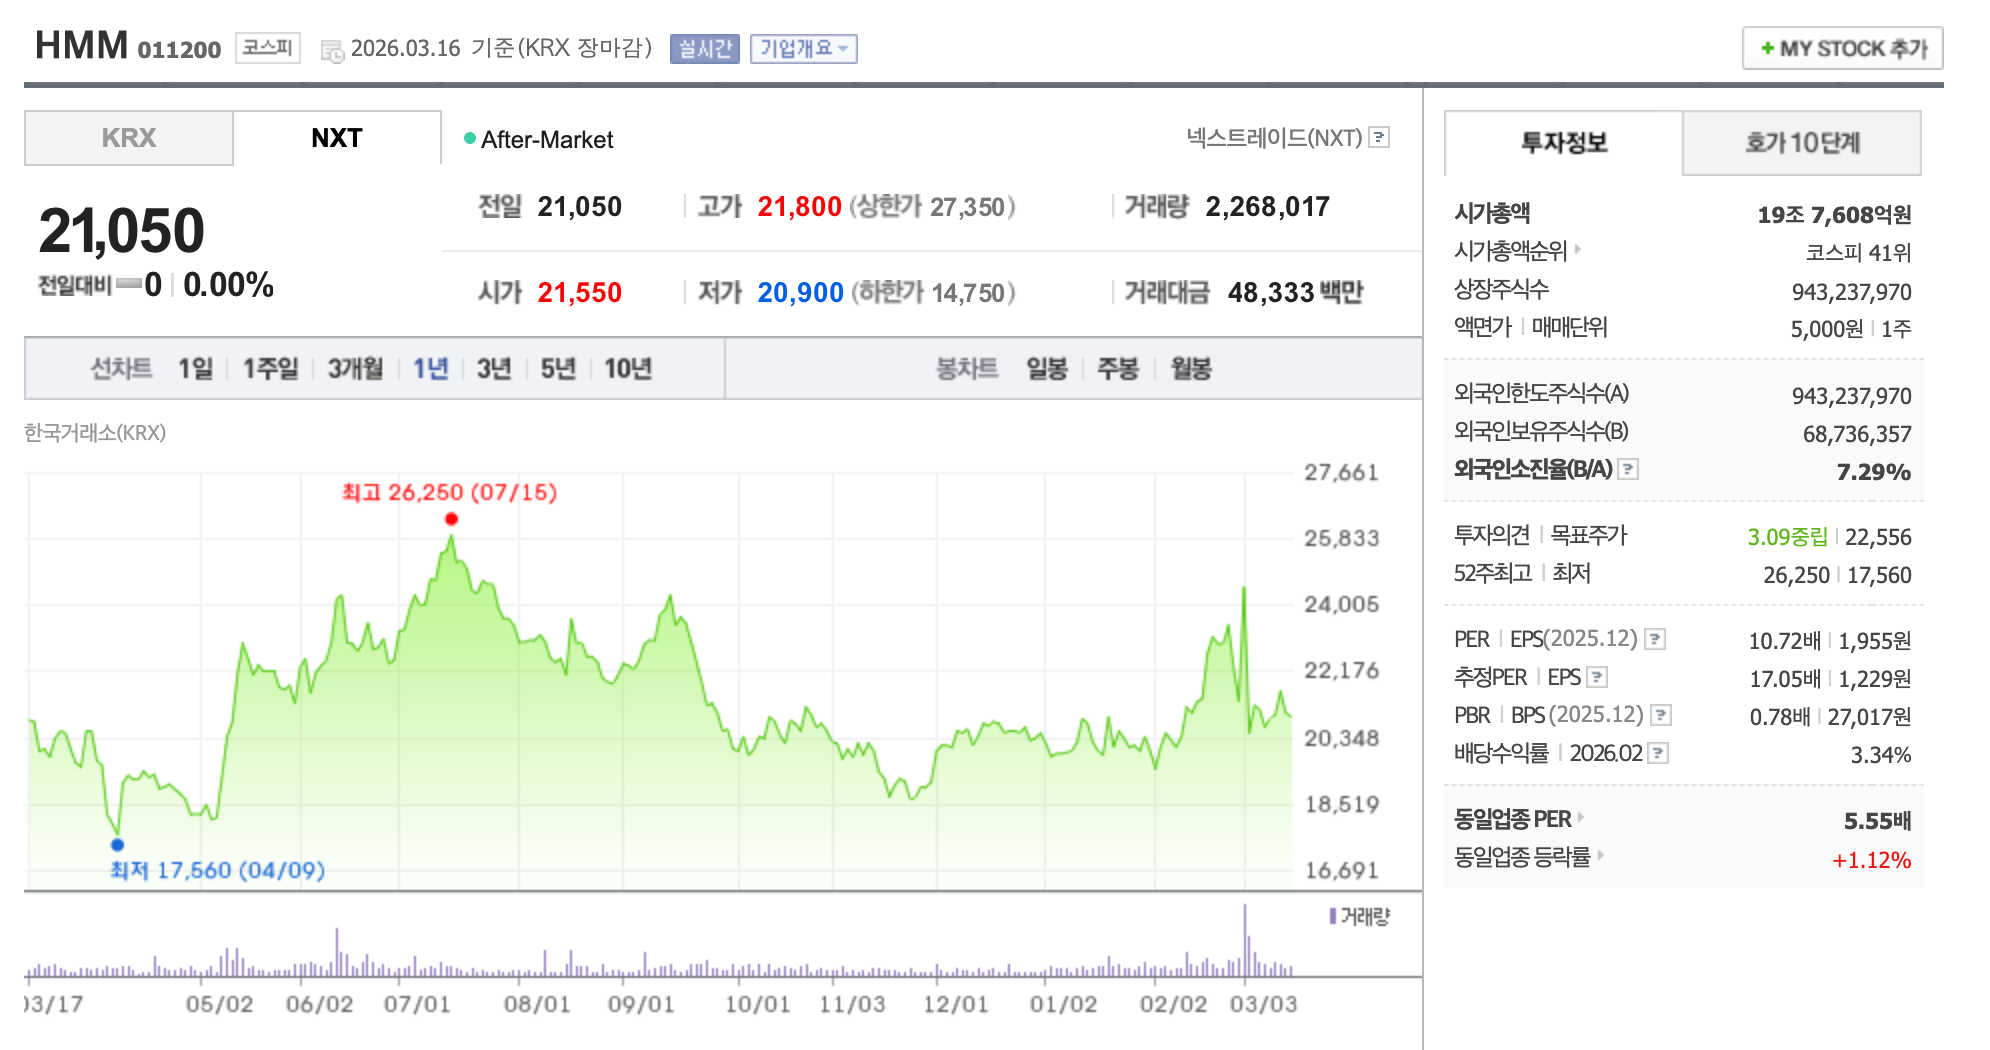
Task: Select the 5년 line chart period
Action: tap(558, 369)
